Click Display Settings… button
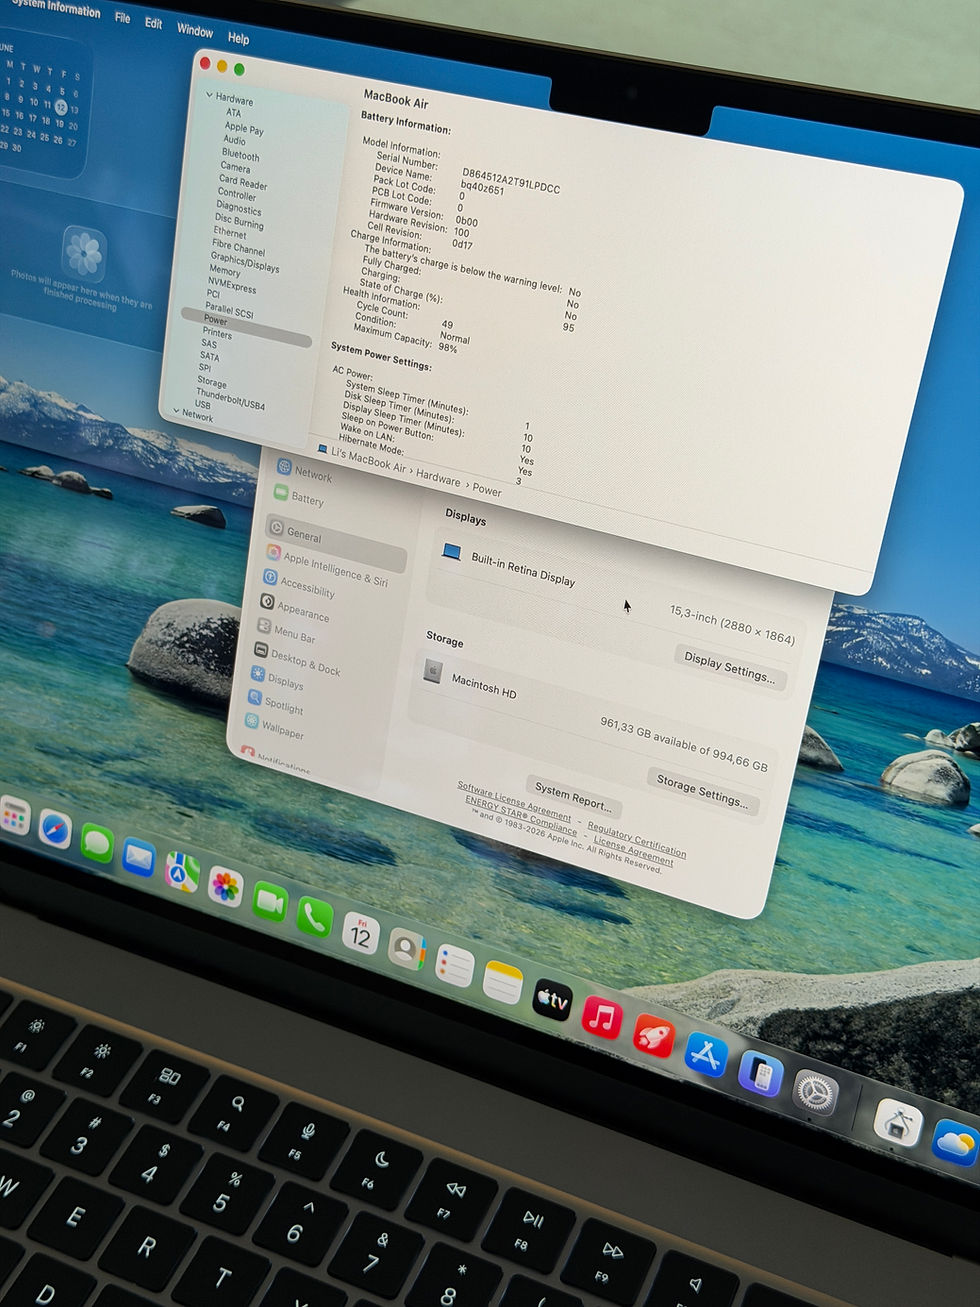Screen dimensions: 980x1307 [730, 667]
